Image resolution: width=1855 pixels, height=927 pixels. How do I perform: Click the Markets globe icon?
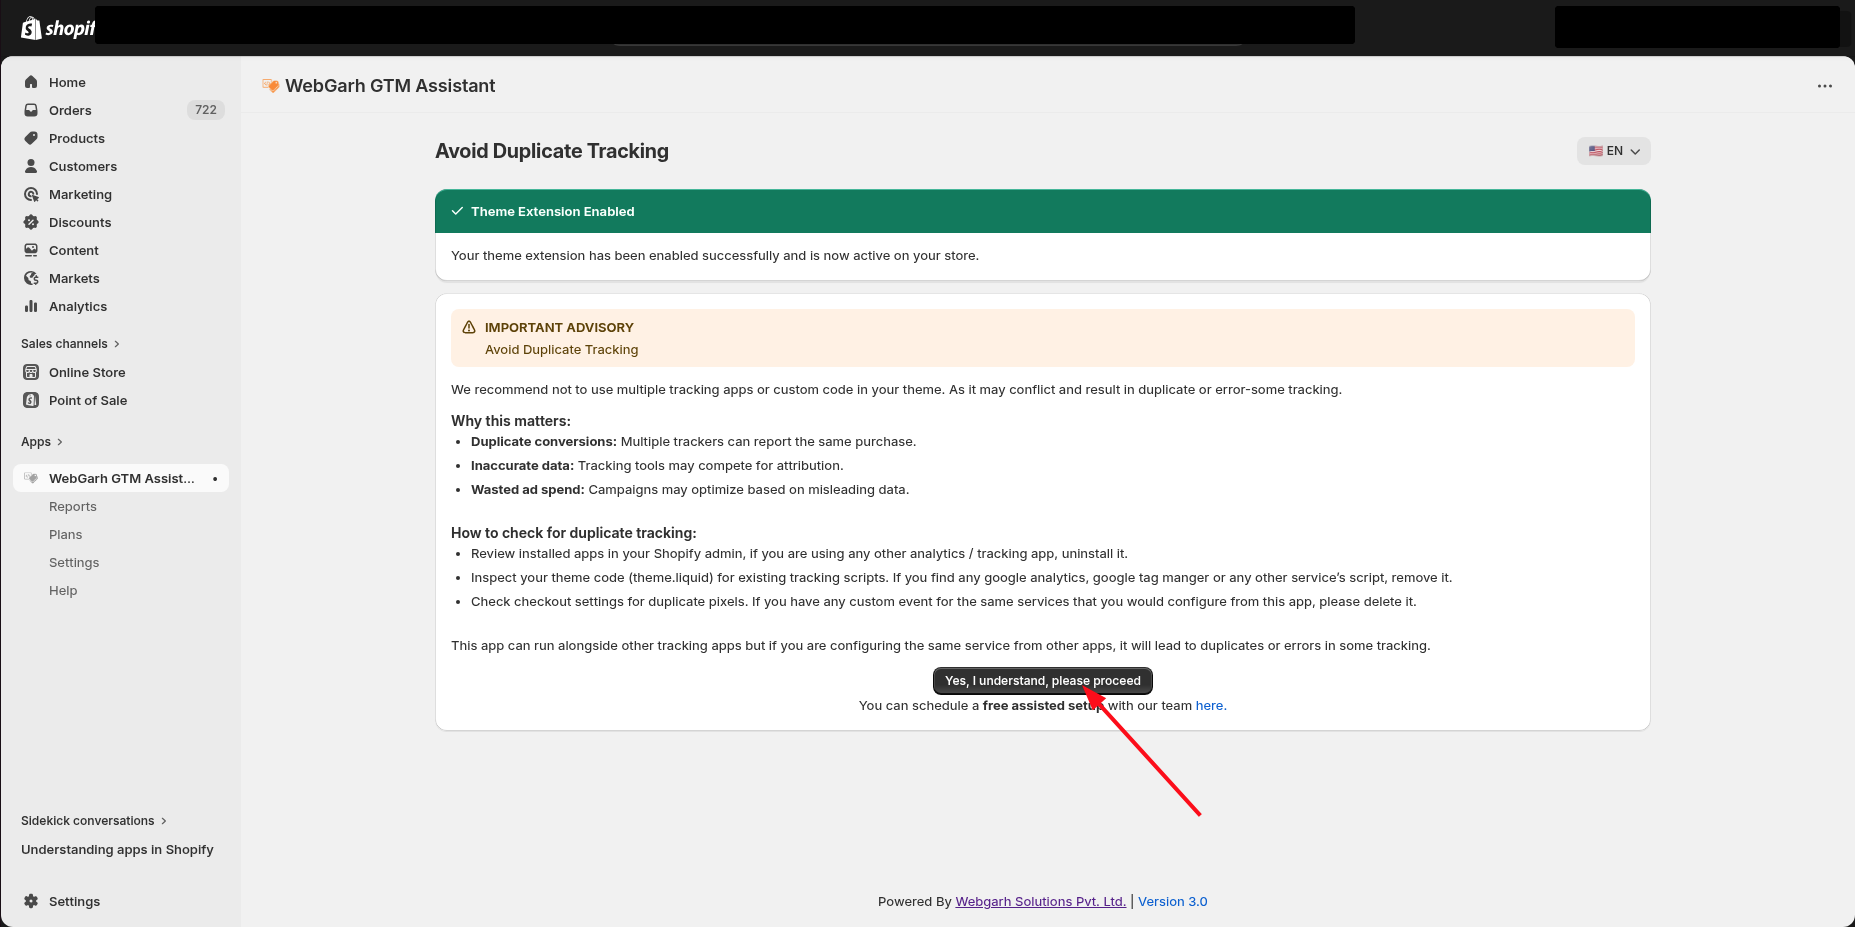pyautogui.click(x=31, y=278)
